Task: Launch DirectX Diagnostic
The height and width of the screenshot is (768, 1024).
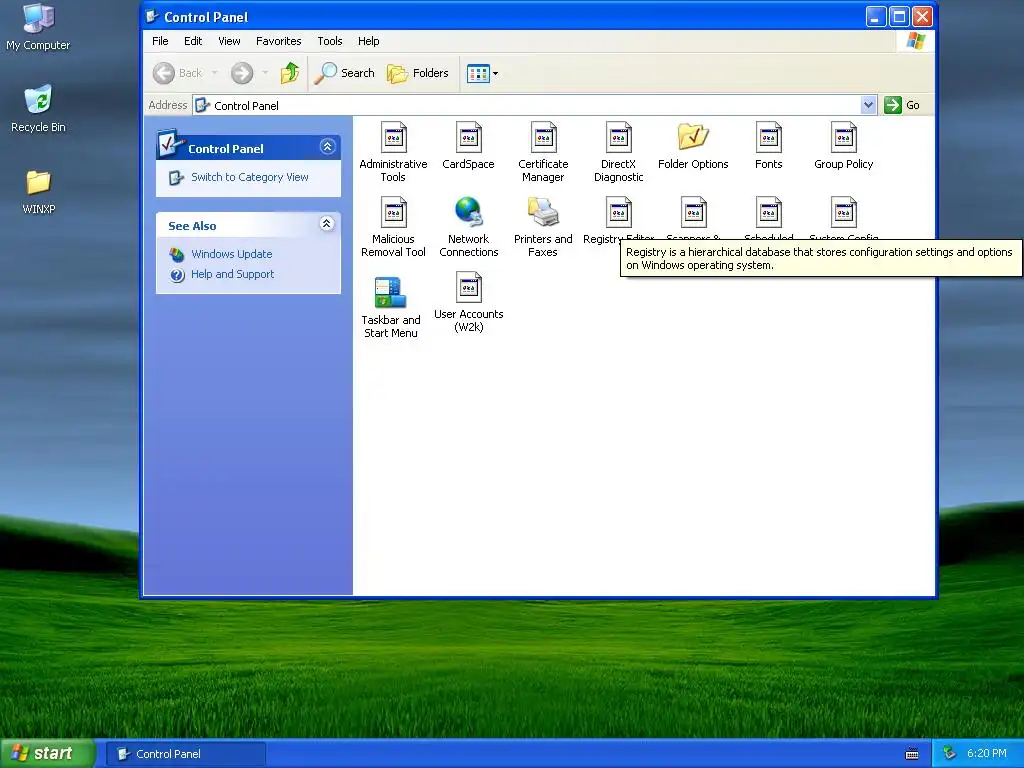Action: (x=618, y=138)
